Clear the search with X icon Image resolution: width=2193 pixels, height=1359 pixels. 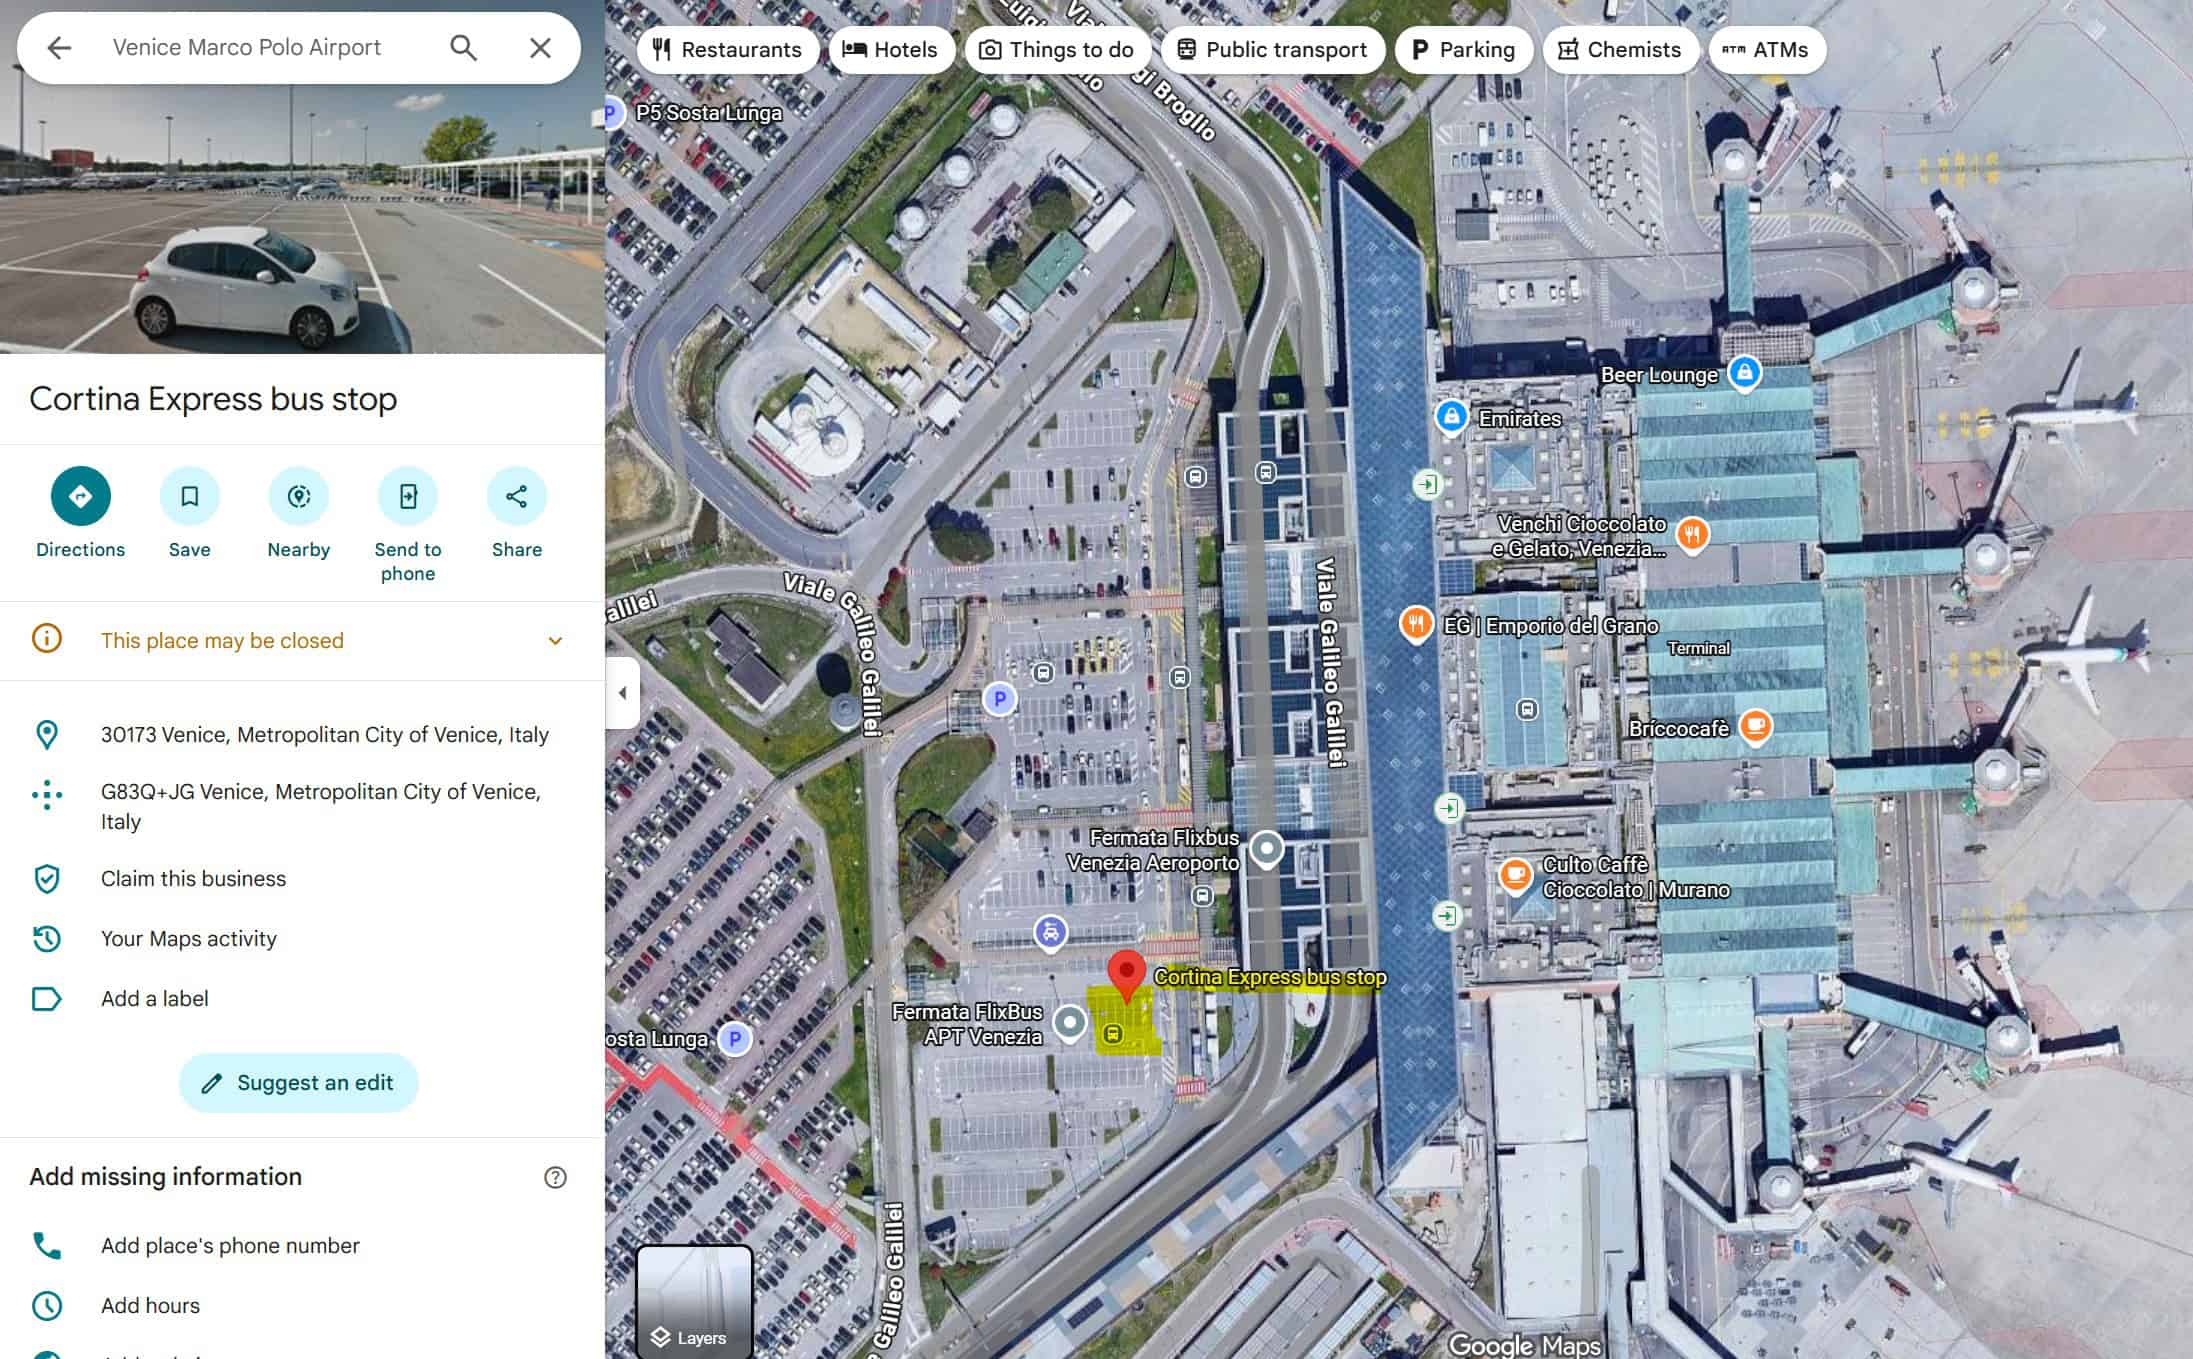(540, 47)
